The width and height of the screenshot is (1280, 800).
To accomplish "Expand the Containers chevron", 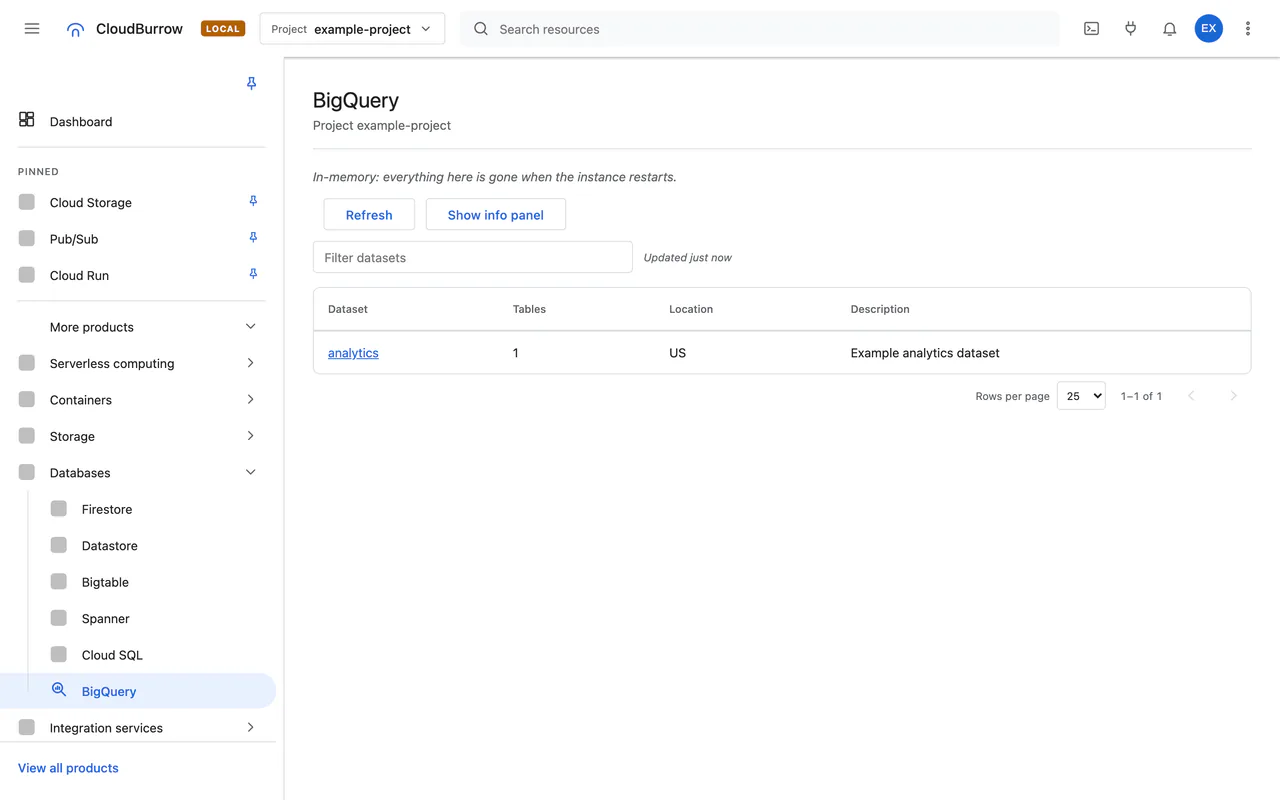I will [x=250, y=399].
